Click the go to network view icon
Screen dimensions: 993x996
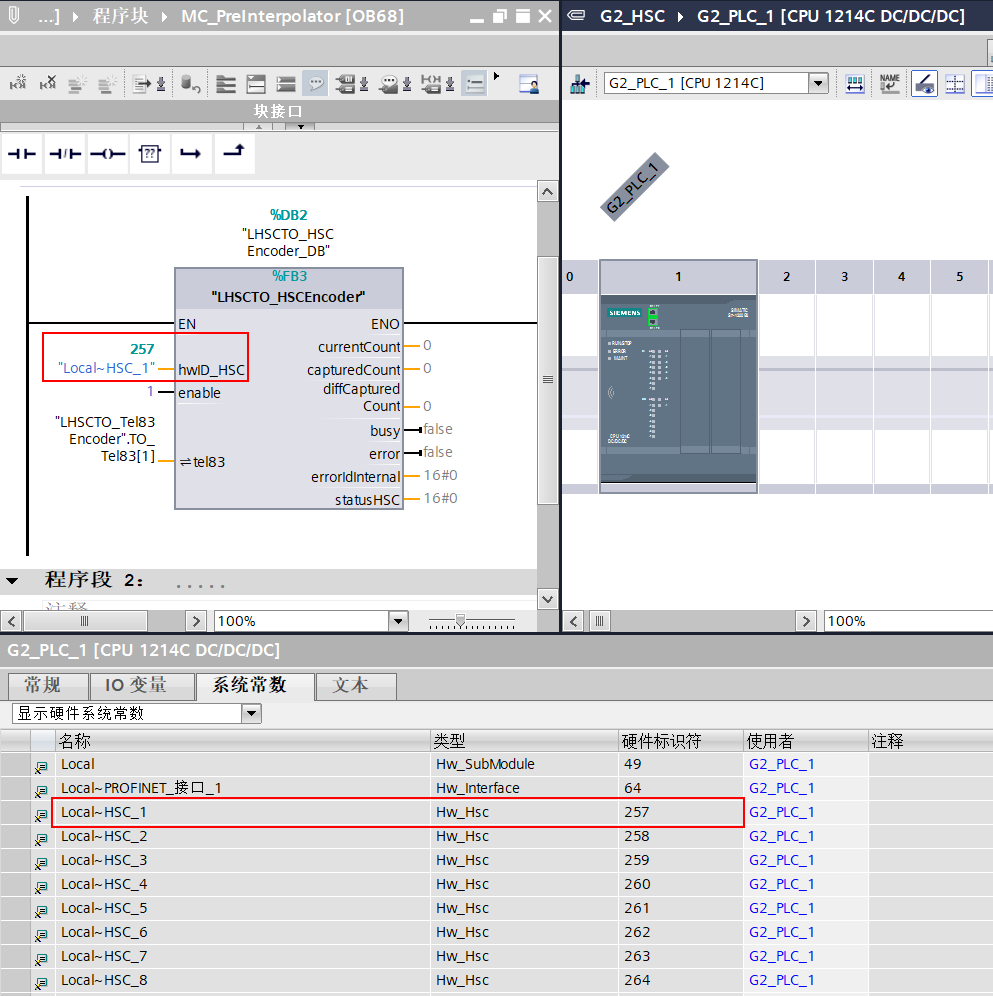point(580,83)
